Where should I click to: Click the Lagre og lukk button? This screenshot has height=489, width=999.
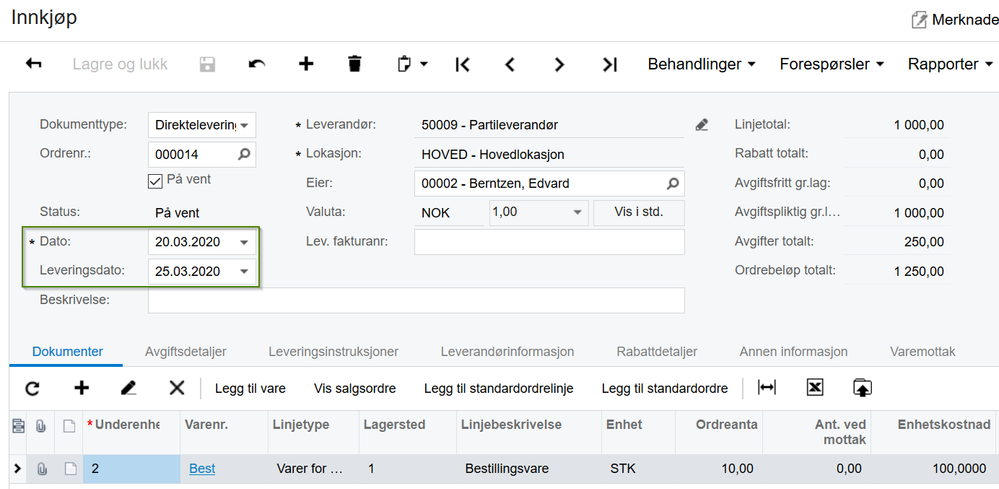[x=120, y=64]
